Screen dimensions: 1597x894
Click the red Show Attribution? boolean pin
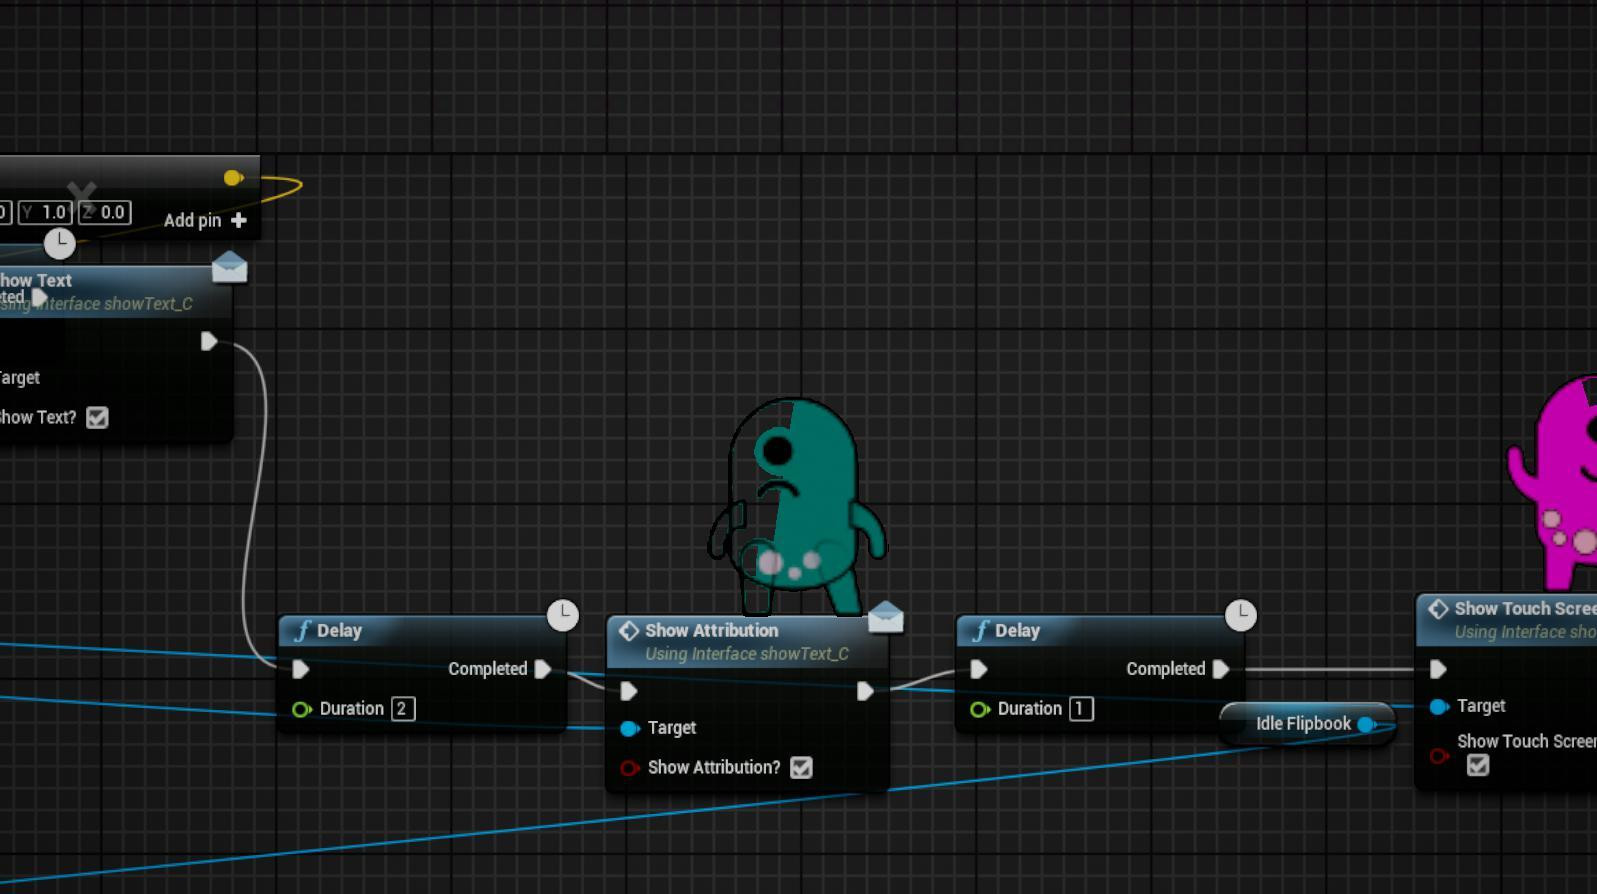630,768
